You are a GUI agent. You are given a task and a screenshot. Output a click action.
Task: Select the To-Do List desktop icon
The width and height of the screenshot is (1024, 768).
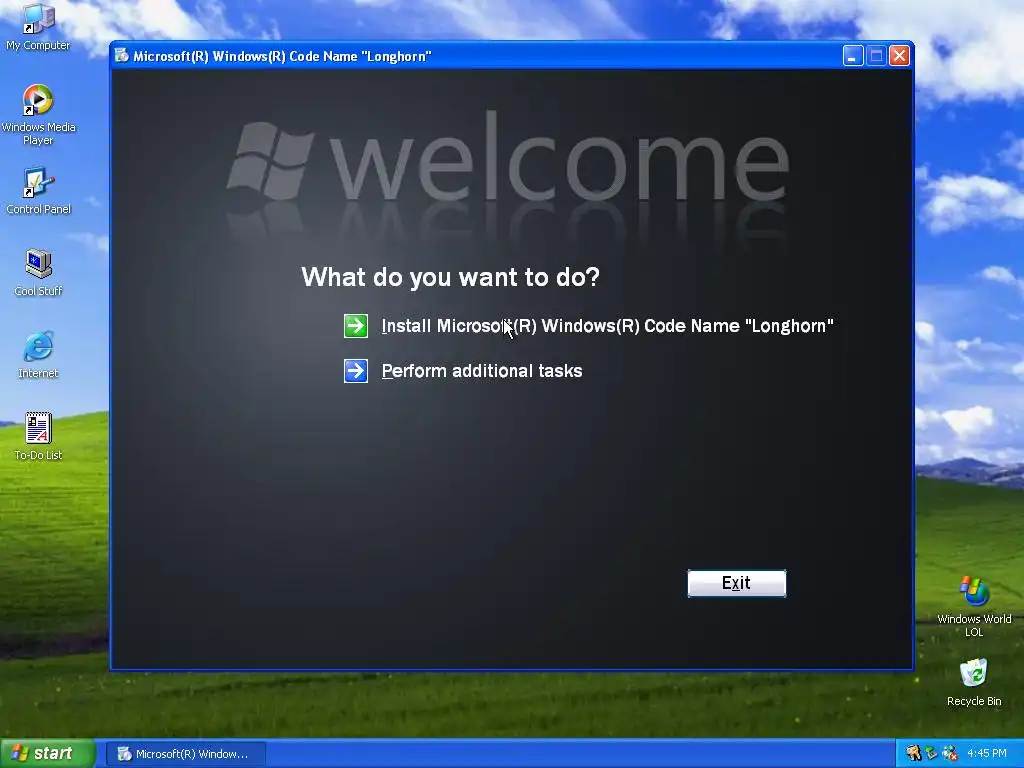38,437
